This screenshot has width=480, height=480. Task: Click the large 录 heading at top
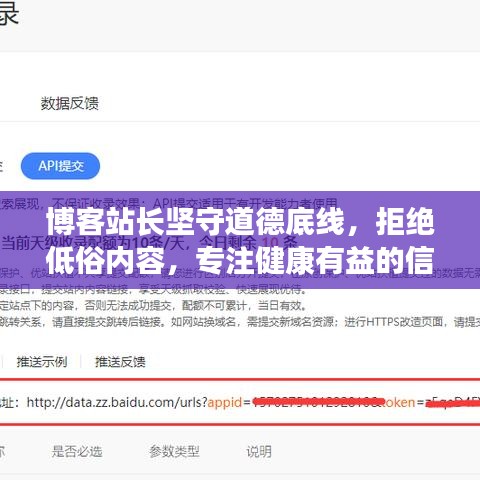8,13
